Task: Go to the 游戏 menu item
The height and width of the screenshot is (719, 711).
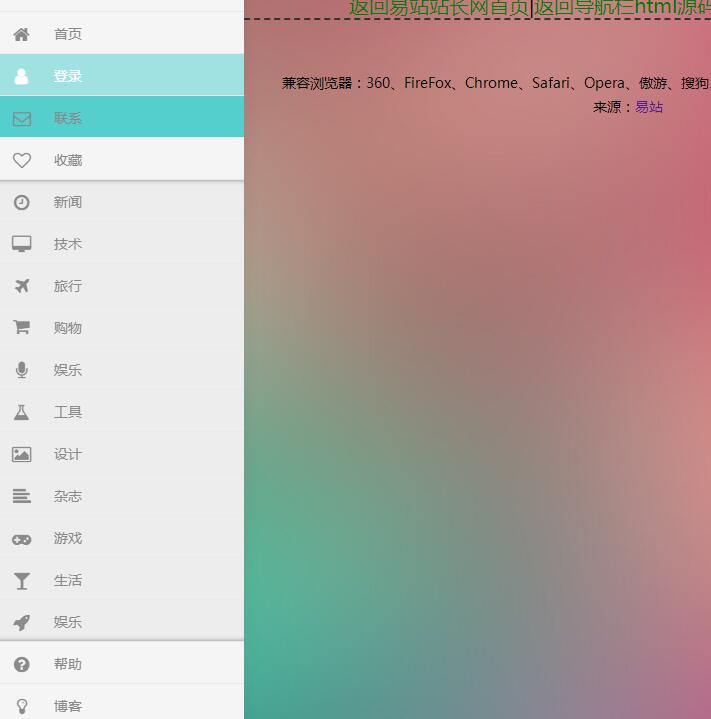Action: 122,538
